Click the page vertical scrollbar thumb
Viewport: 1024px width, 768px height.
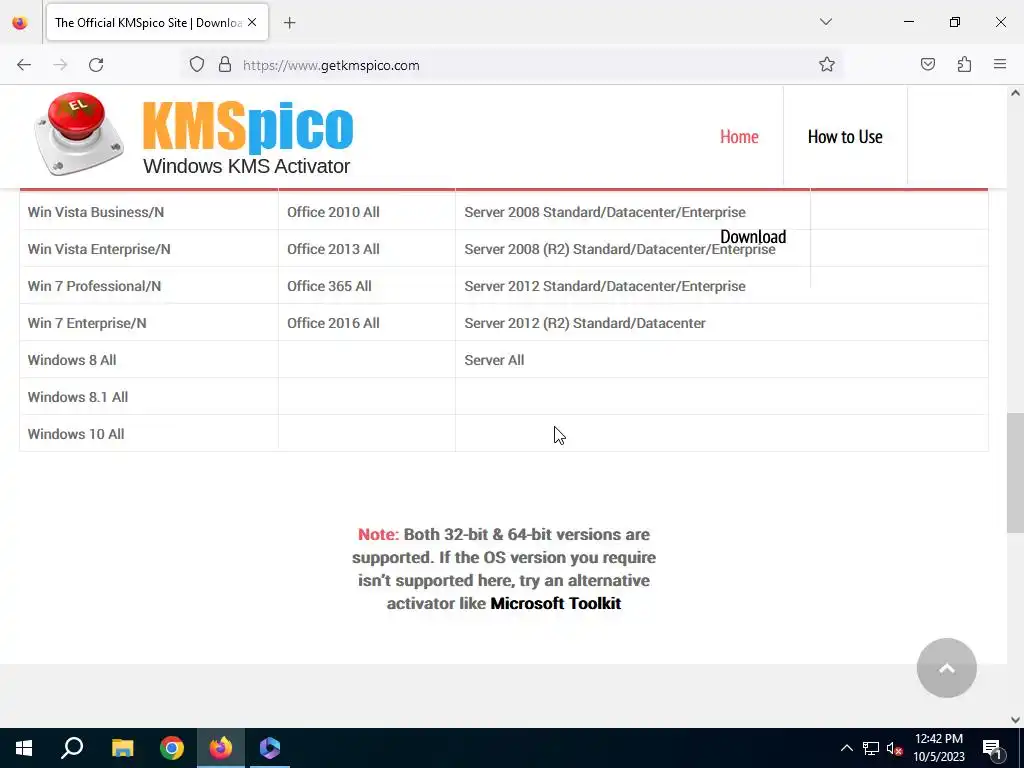click(1015, 473)
